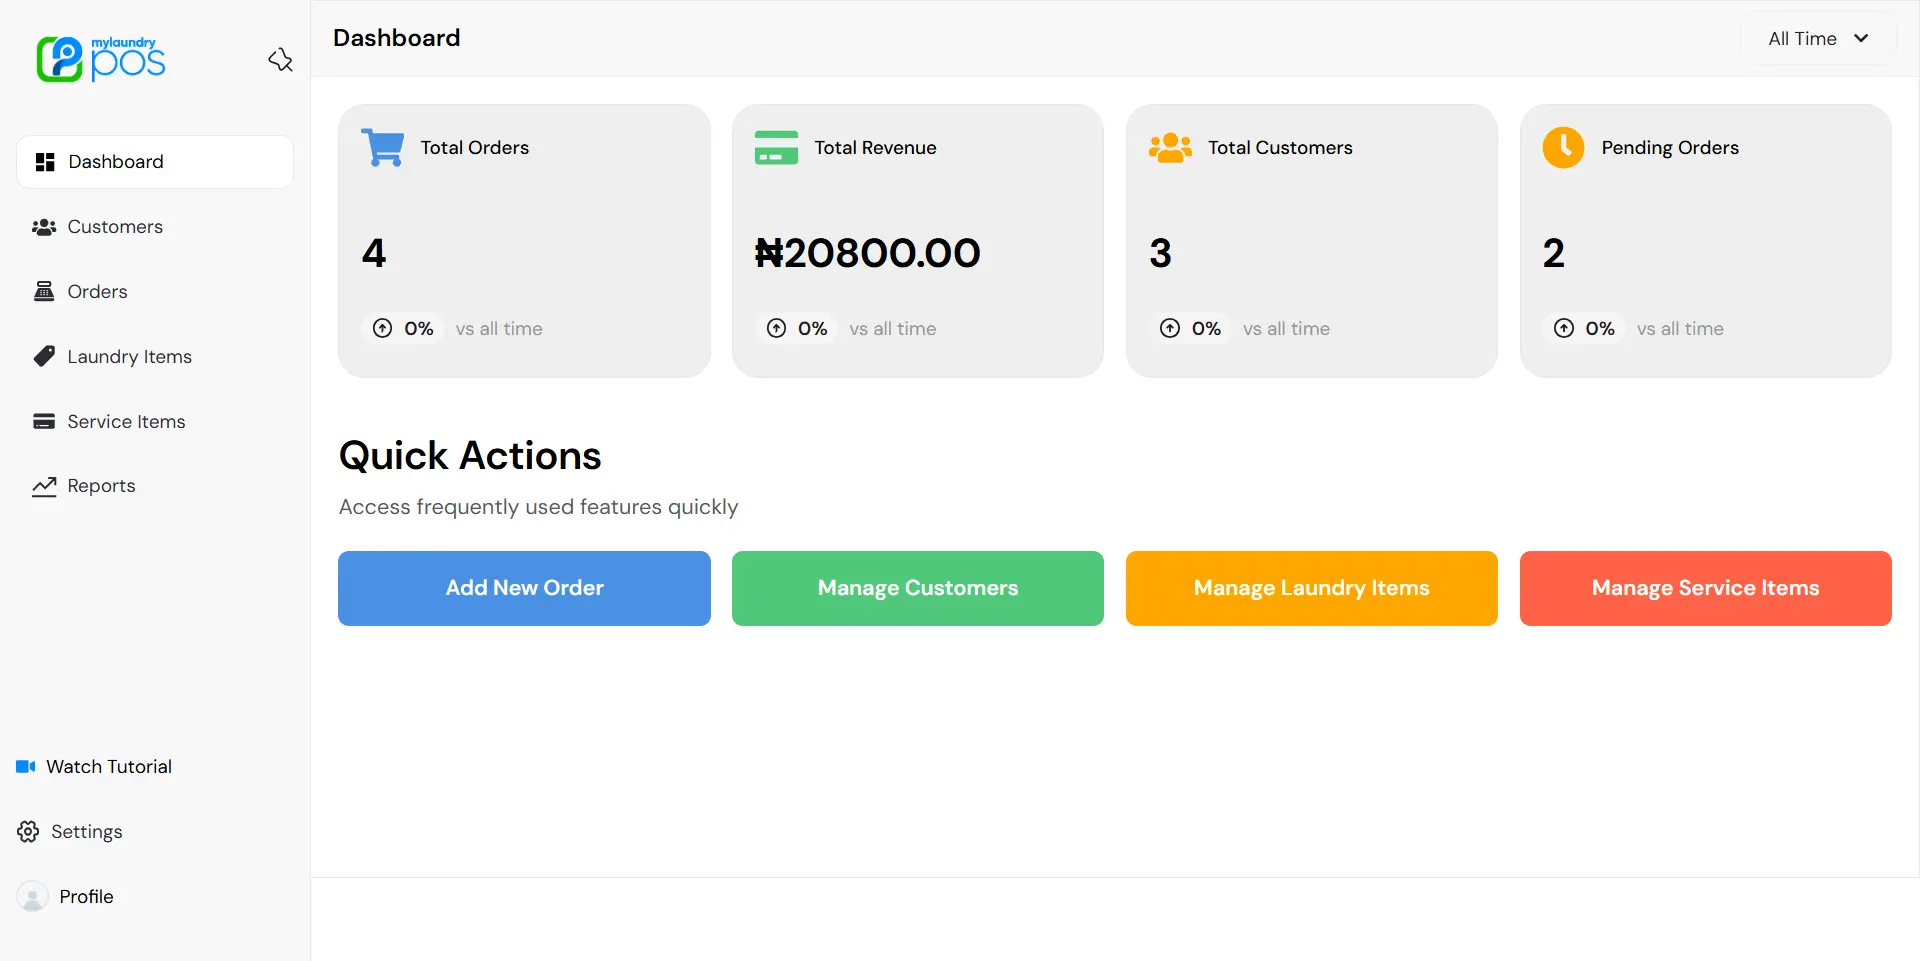Open the Orders page in sidebar
Screen dimensions: 1920x961
[x=97, y=292]
